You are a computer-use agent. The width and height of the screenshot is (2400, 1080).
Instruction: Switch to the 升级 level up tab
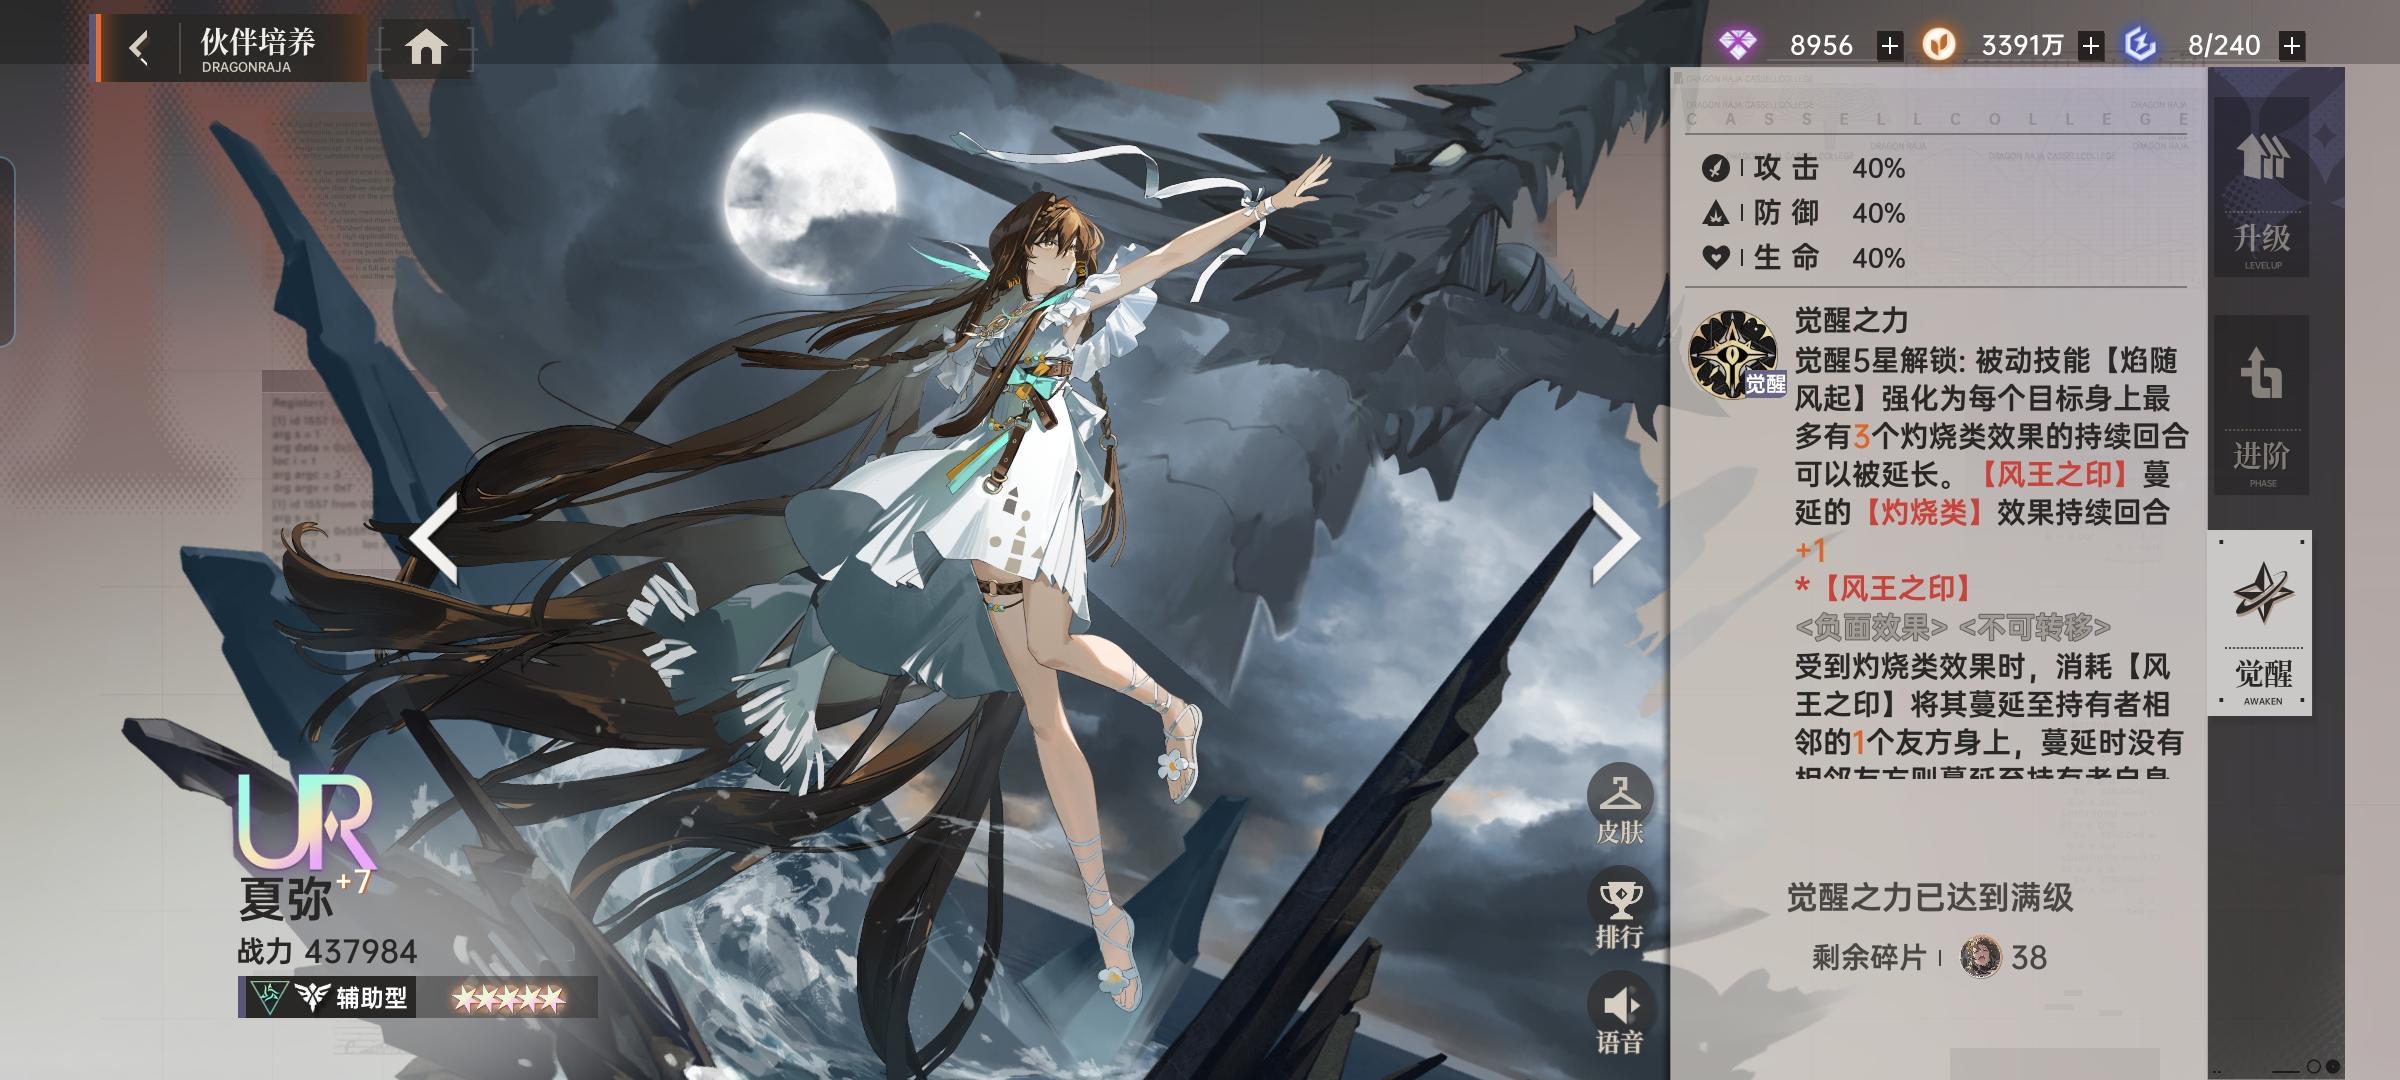pyautogui.click(x=2261, y=187)
